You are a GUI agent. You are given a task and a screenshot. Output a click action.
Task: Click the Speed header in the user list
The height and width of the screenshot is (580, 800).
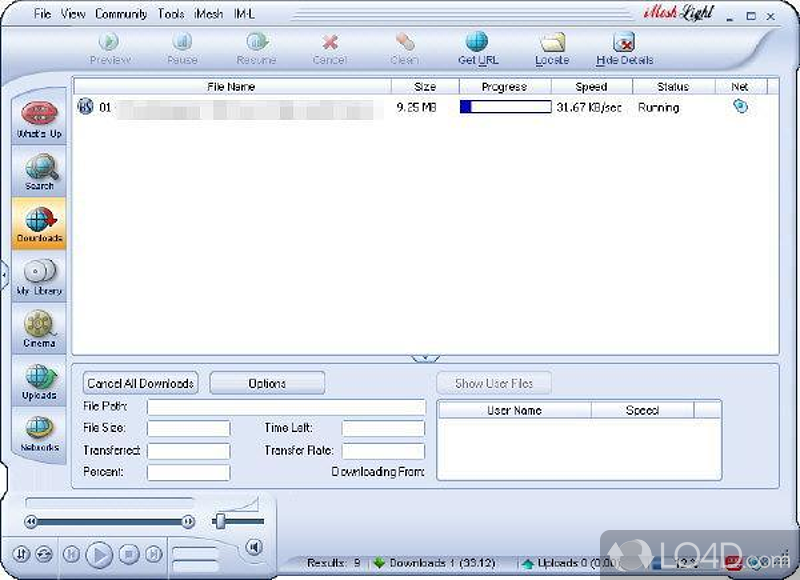(x=642, y=410)
